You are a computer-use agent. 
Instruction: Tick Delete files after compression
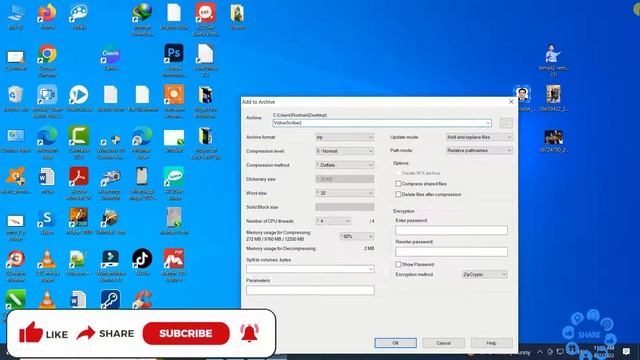398,194
